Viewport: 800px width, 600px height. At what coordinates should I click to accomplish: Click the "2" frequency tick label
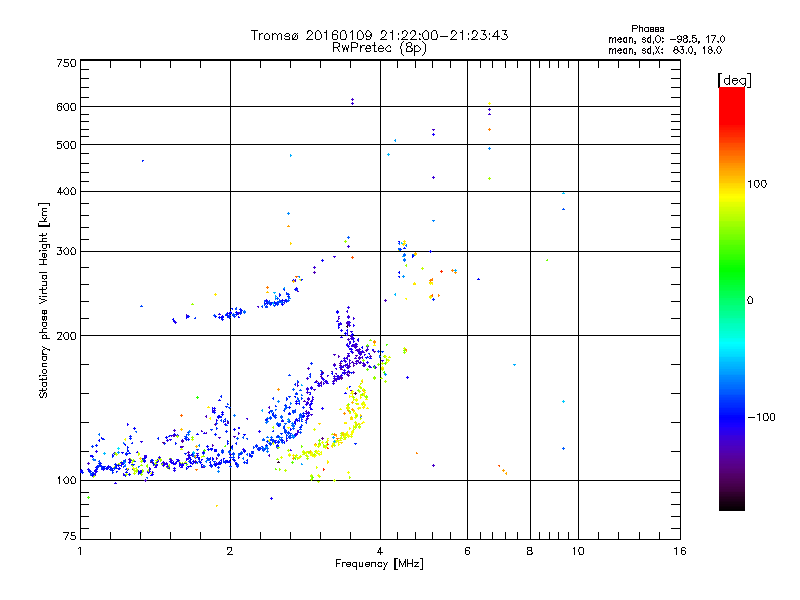230,551
